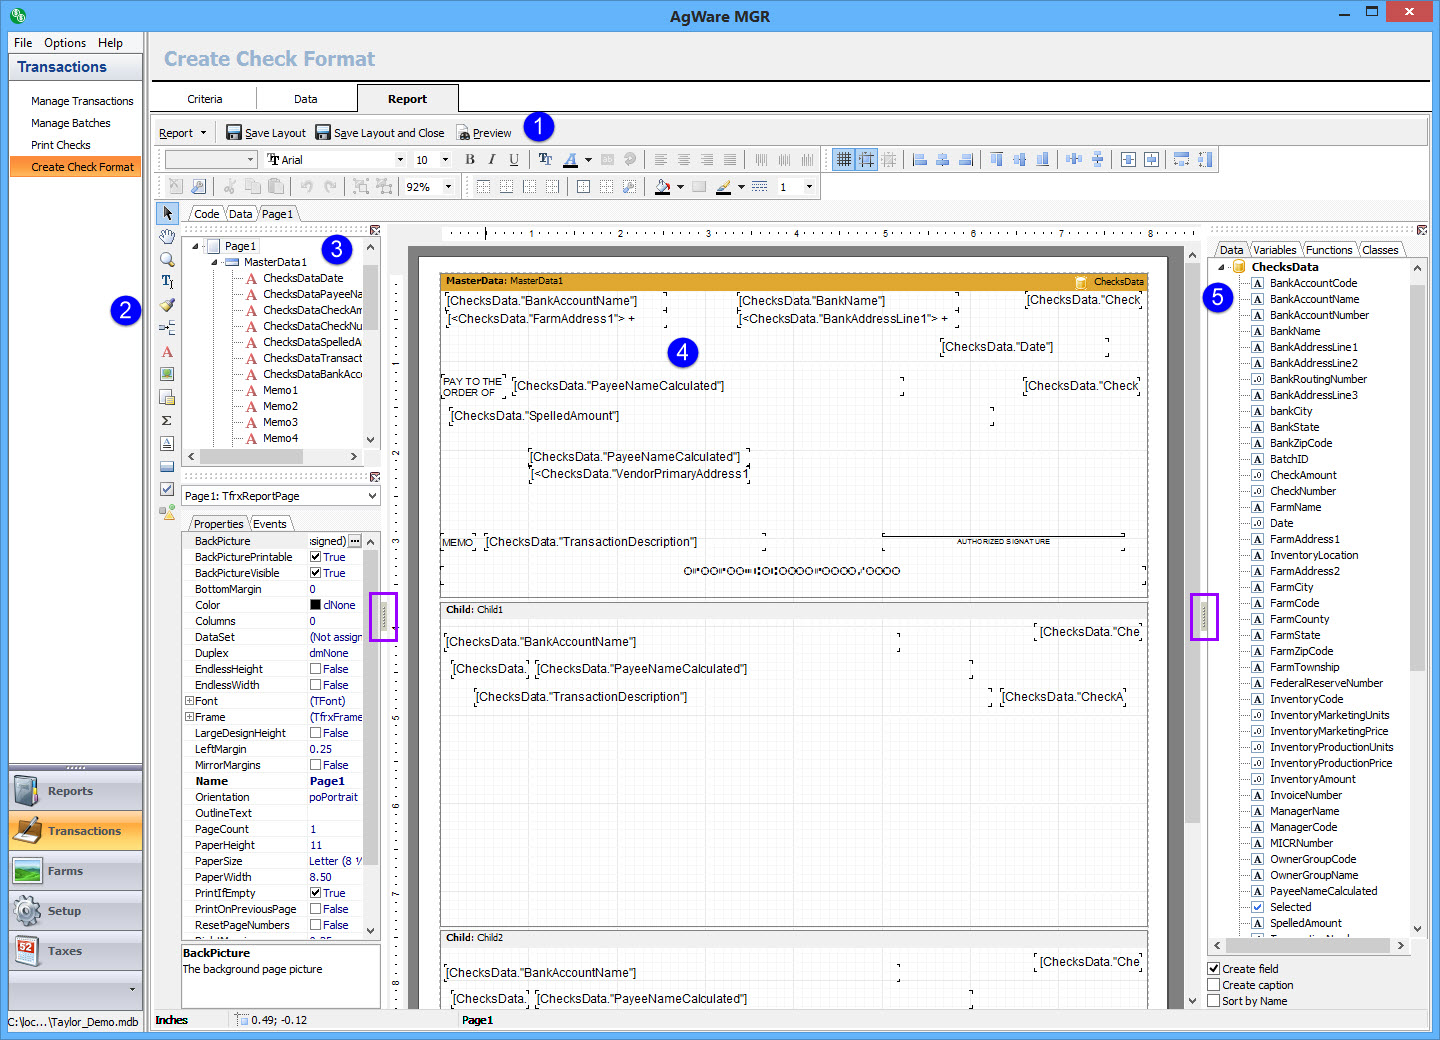This screenshot has width=1440, height=1040.
Task: Click the Align Left Edges icon
Action: tap(920, 160)
